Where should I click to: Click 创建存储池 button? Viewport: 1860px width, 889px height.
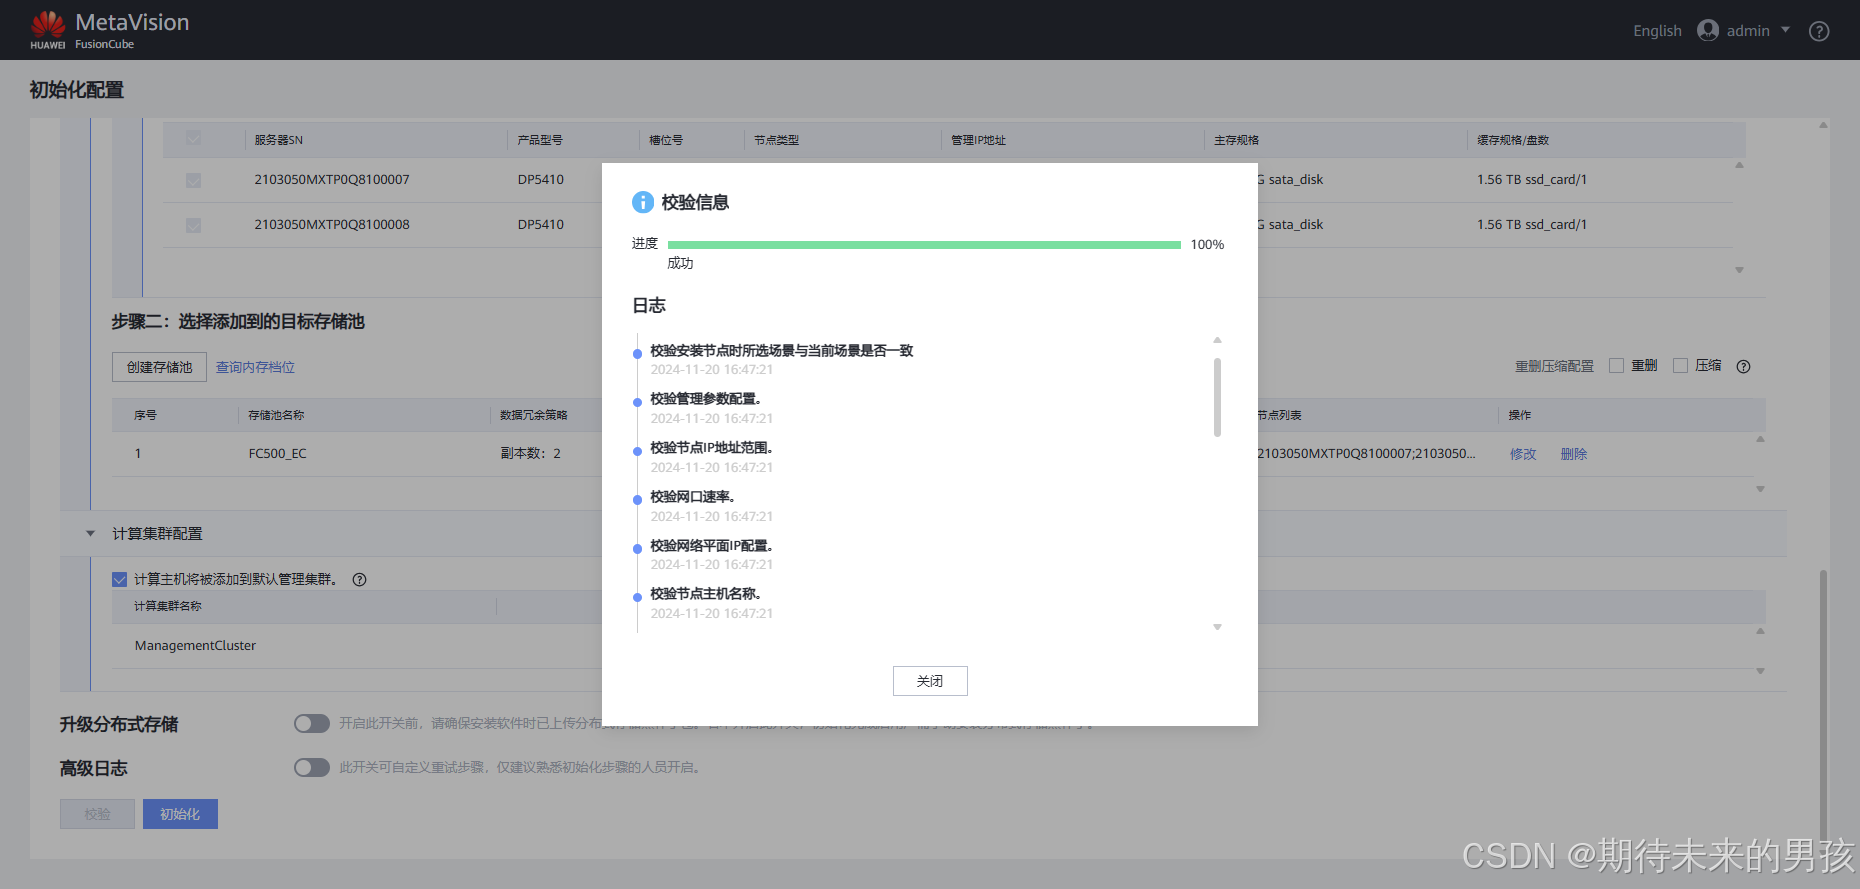click(159, 367)
